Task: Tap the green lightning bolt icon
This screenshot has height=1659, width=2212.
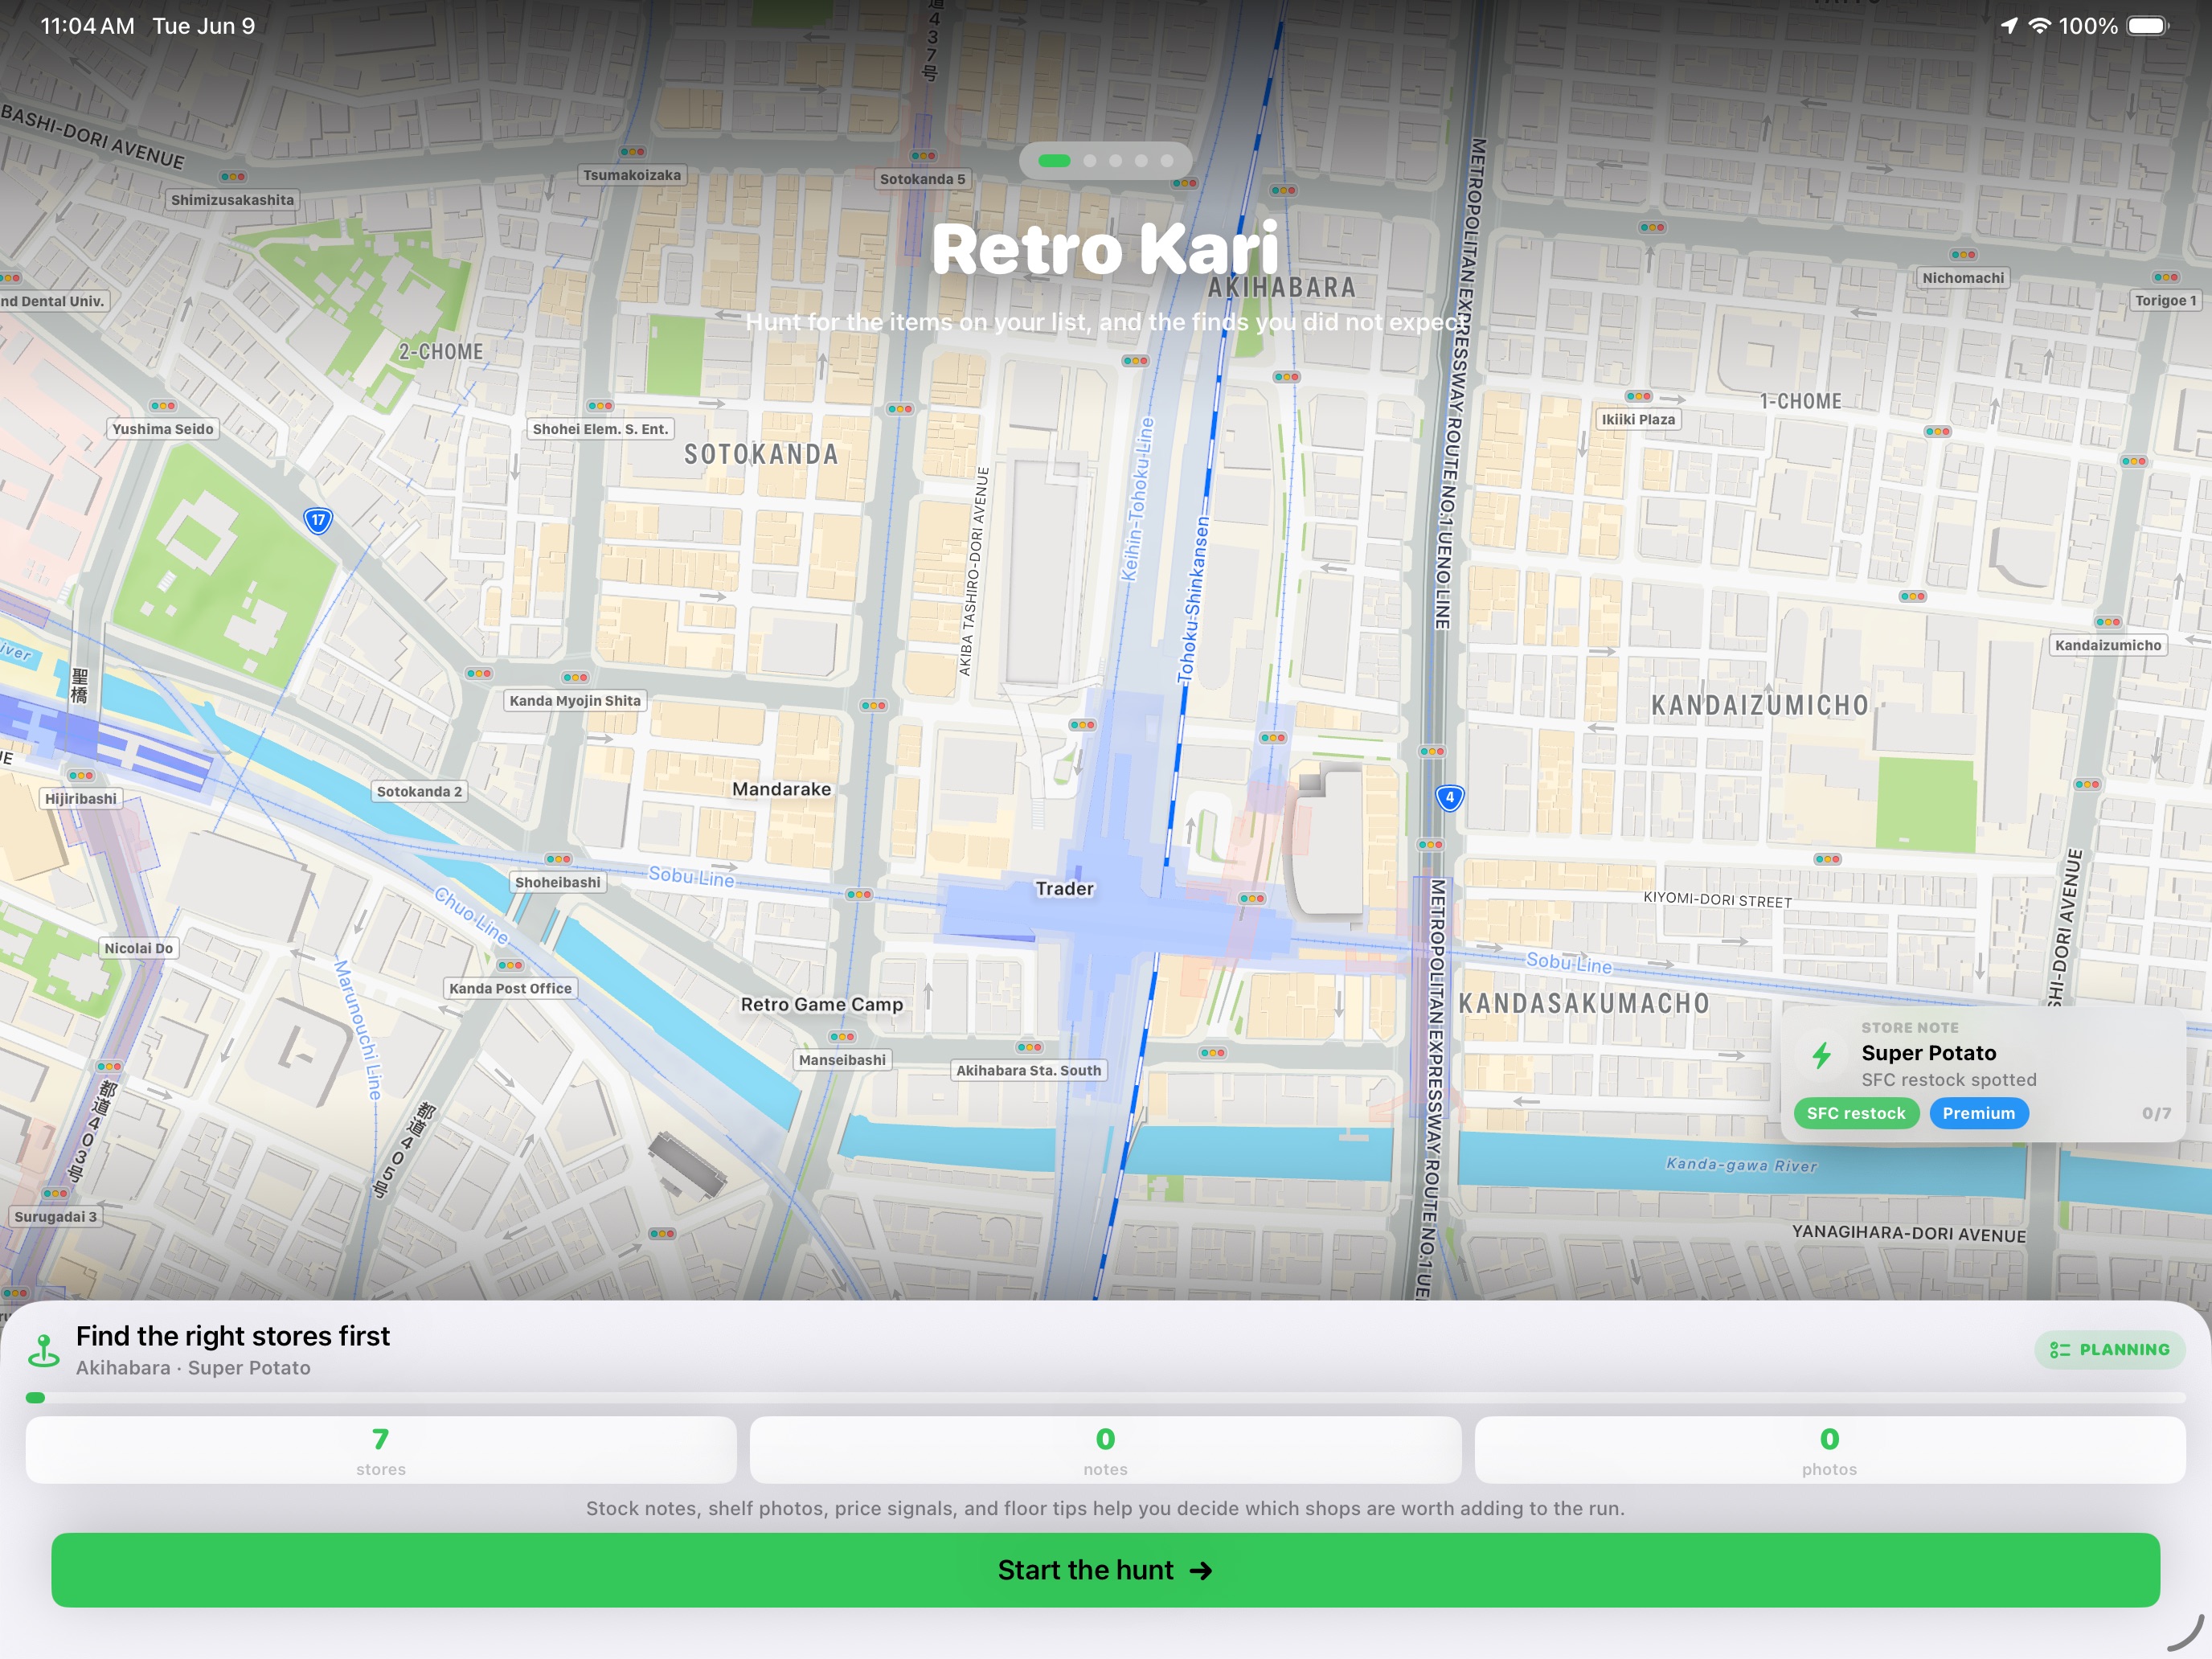Action: pos(1822,1055)
